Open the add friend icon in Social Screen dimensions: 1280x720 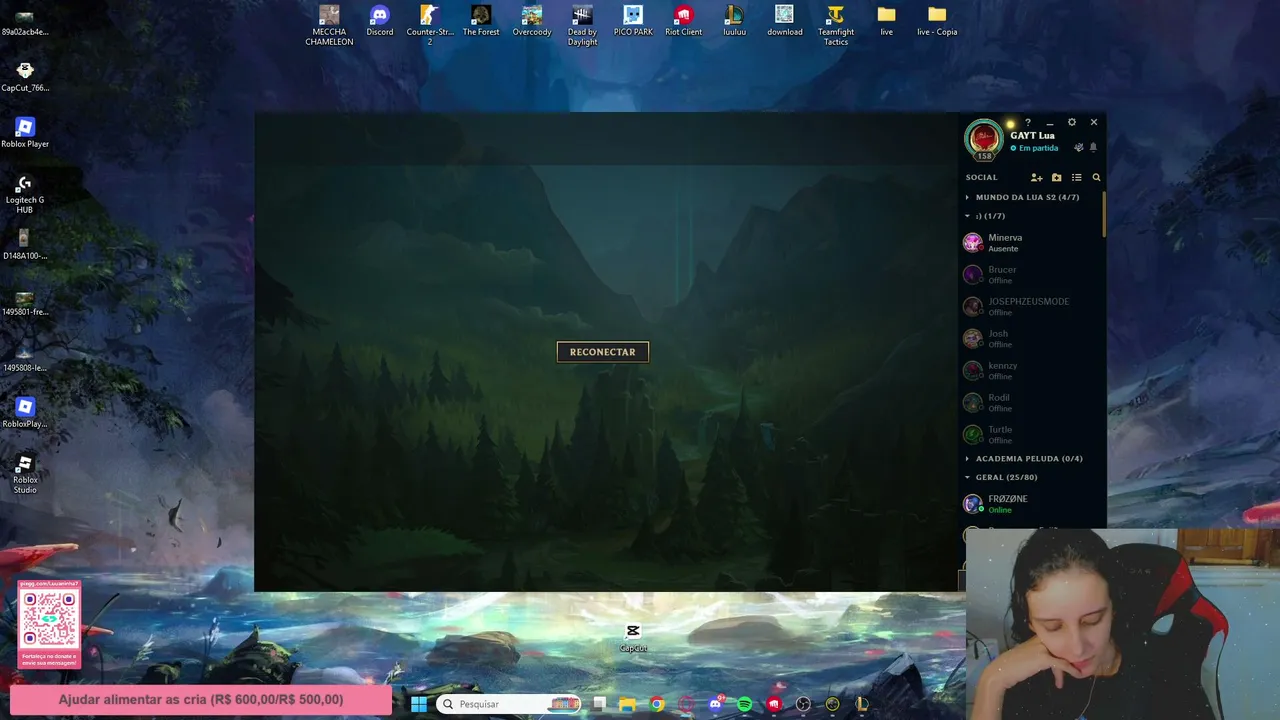[x=1036, y=178]
